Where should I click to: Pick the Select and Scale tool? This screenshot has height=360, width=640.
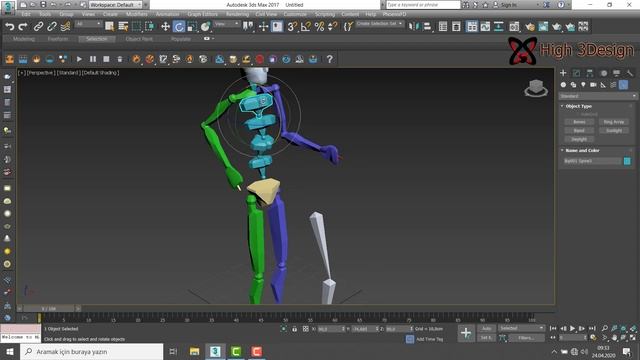(x=192, y=27)
